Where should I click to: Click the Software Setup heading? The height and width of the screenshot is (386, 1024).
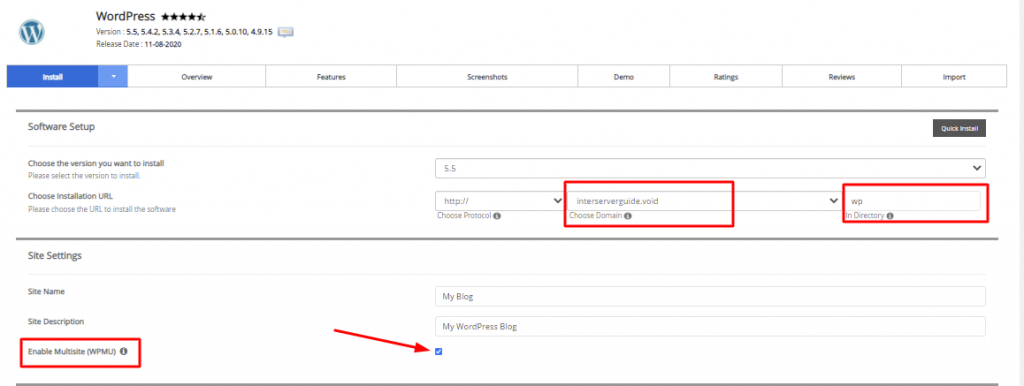click(x=61, y=127)
